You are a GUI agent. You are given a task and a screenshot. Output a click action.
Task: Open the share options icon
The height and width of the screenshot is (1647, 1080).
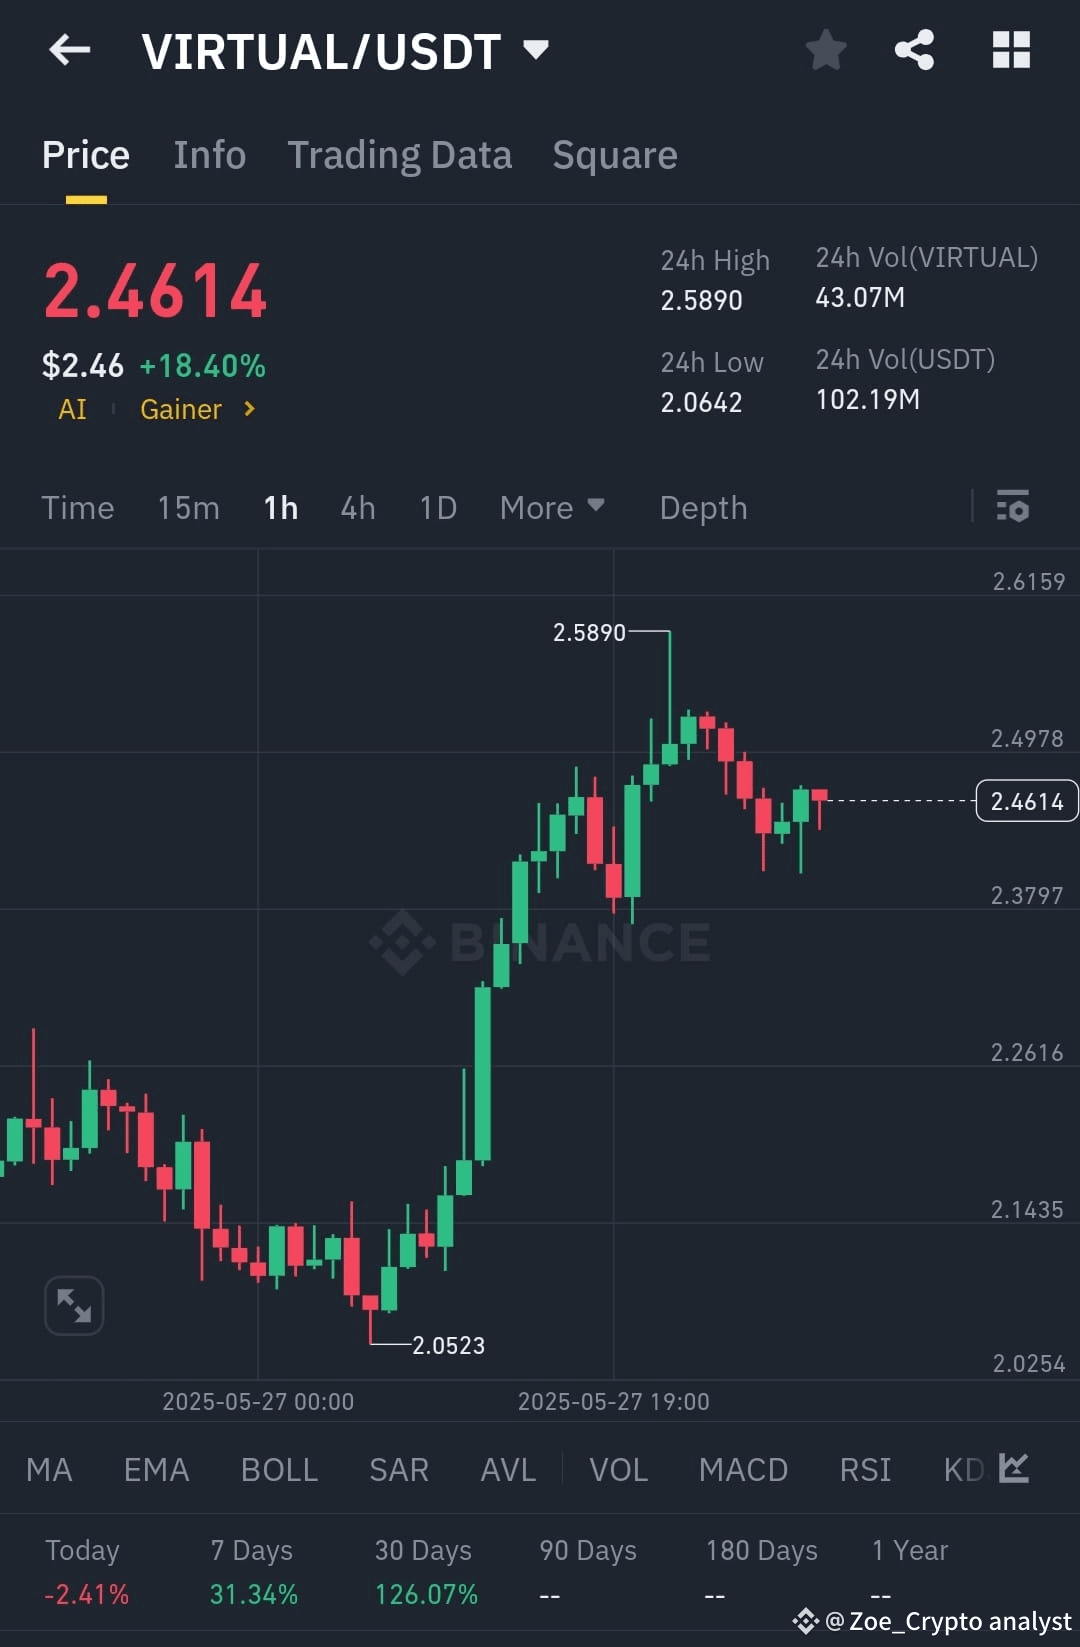913,50
